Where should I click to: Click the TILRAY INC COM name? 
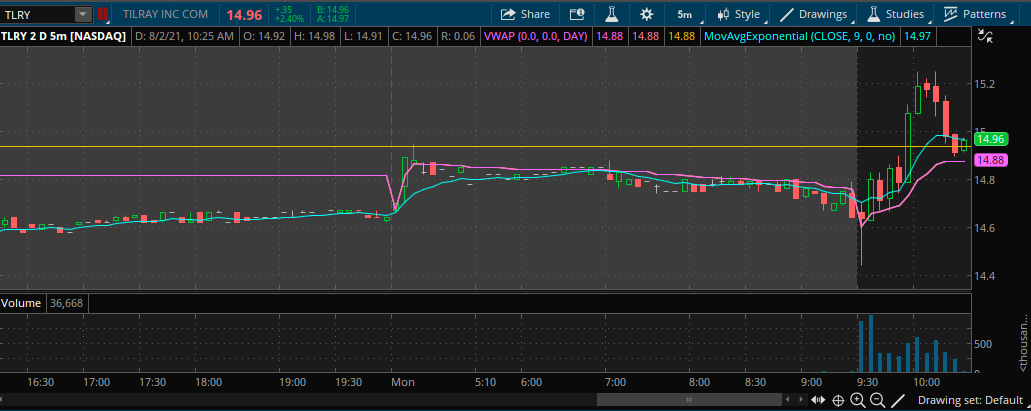[165, 14]
